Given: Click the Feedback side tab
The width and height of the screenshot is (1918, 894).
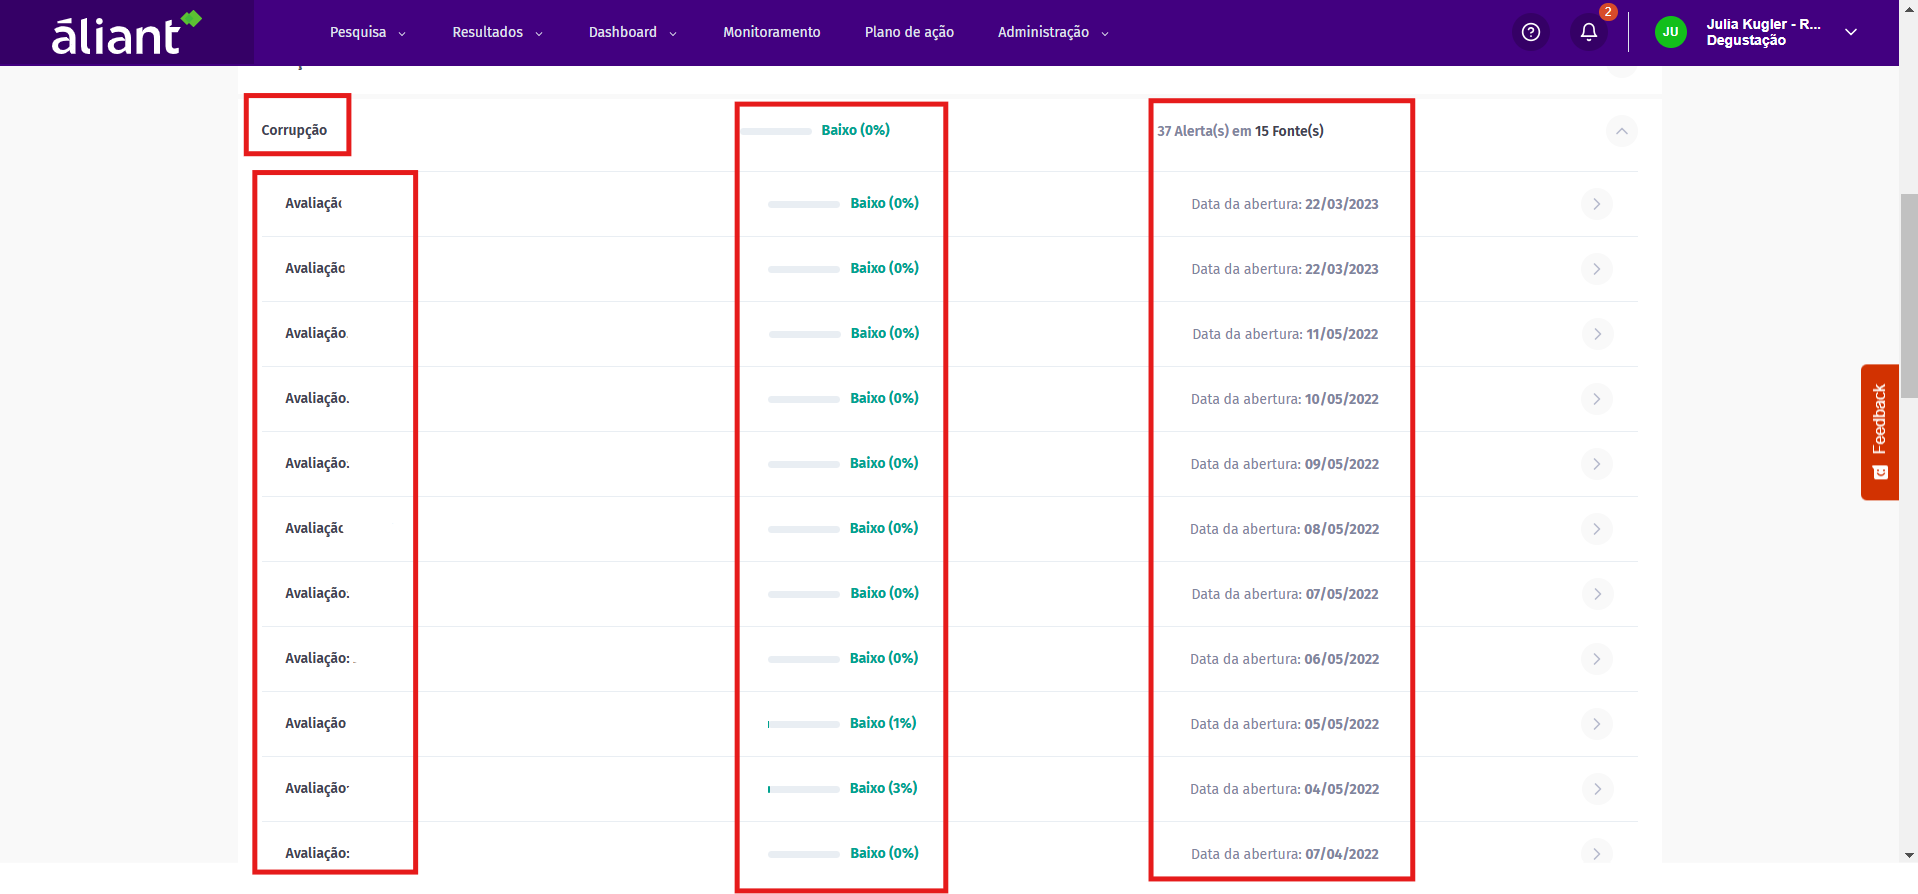Looking at the screenshot, I should (x=1879, y=432).
